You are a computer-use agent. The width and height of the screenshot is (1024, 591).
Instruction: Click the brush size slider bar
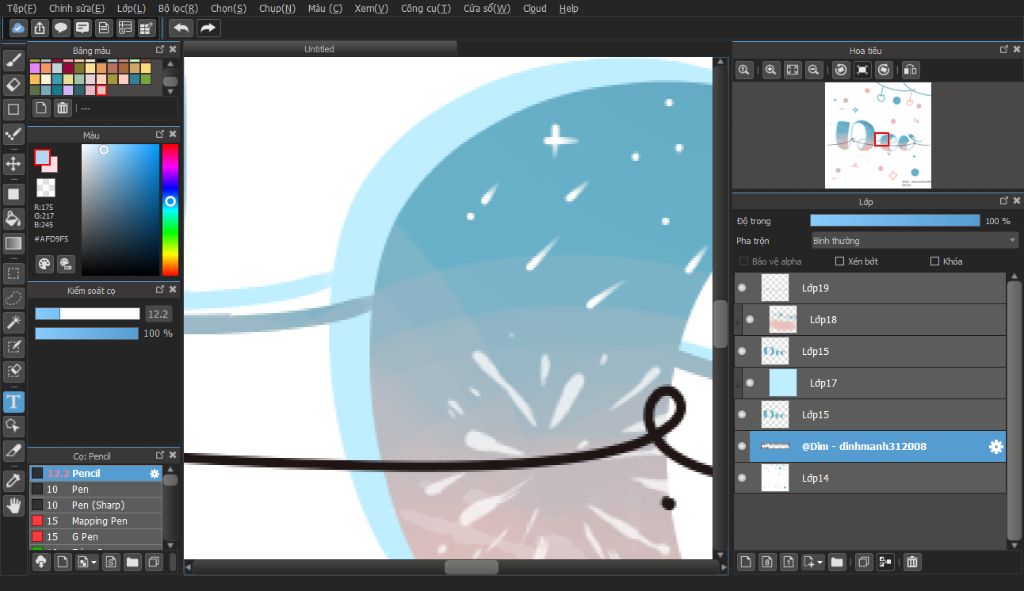[x=88, y=314]
